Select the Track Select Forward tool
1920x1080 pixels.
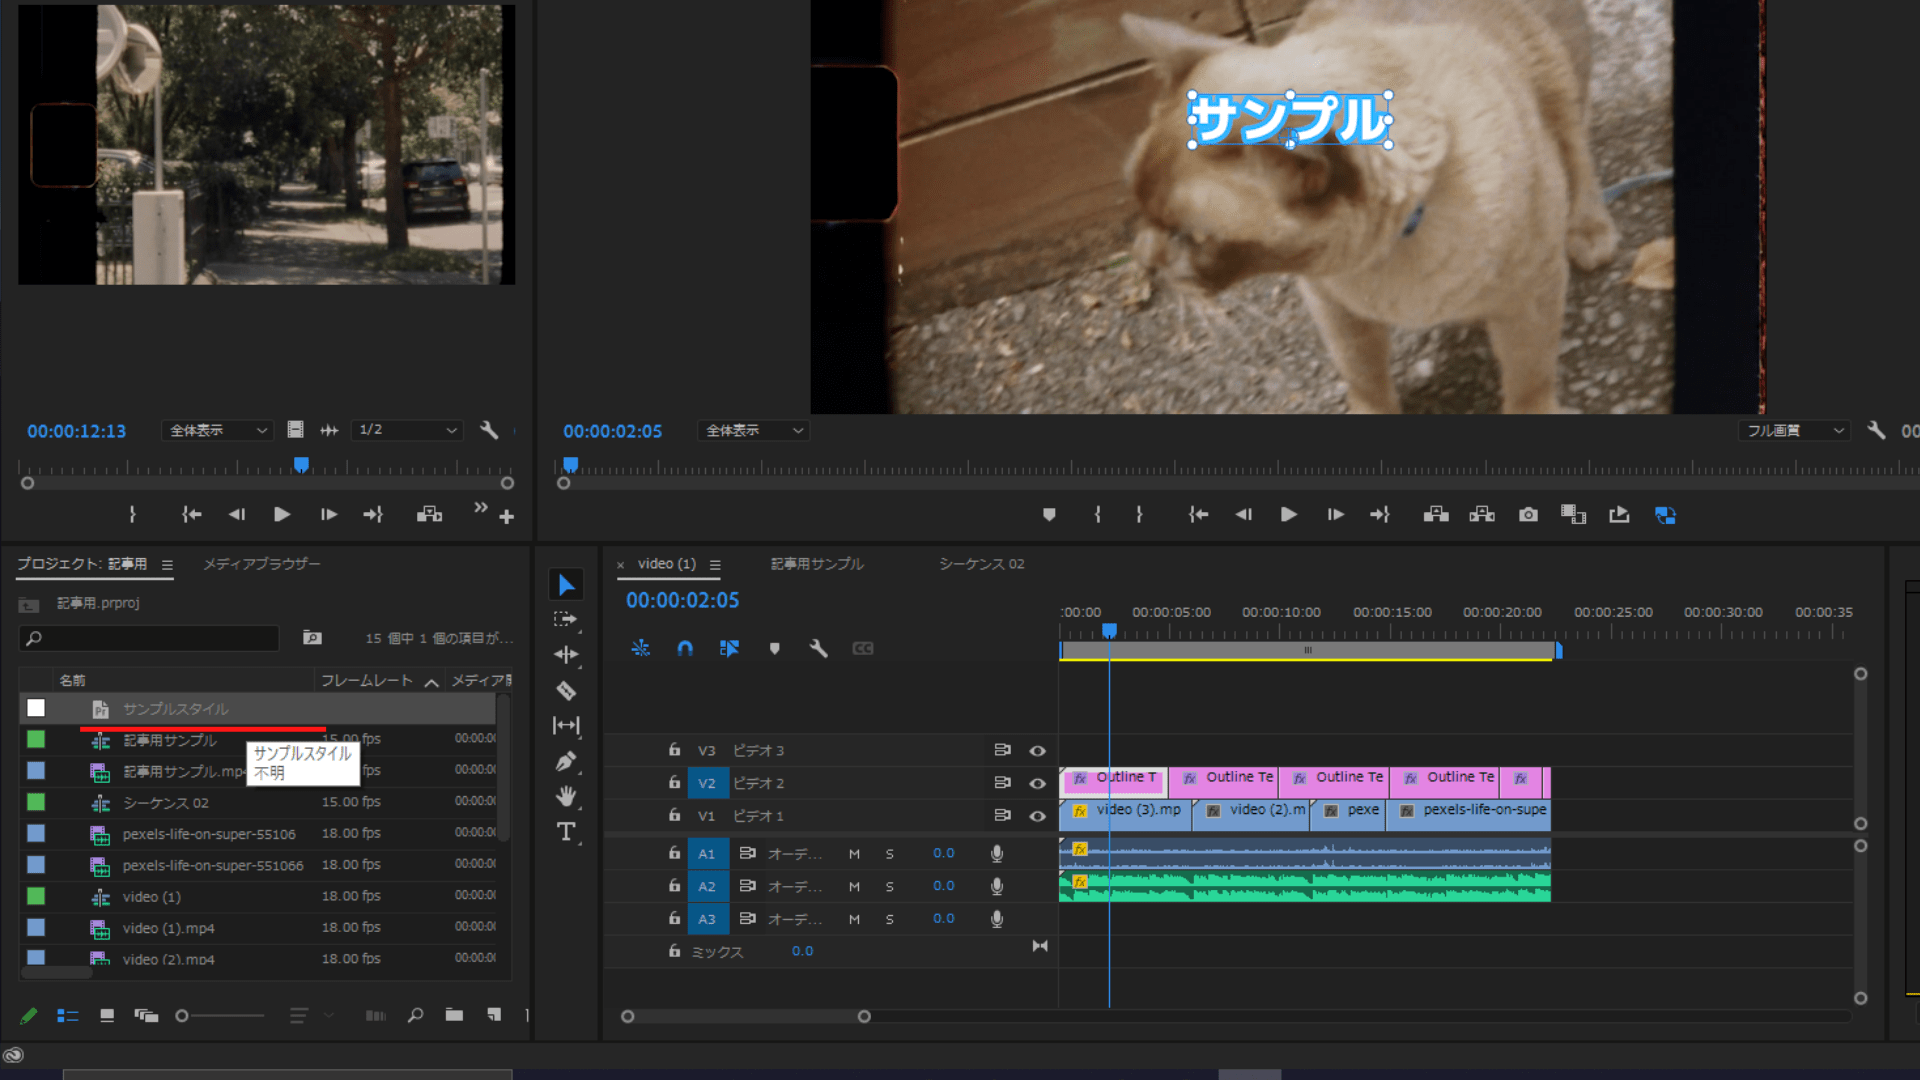(566, 619)
